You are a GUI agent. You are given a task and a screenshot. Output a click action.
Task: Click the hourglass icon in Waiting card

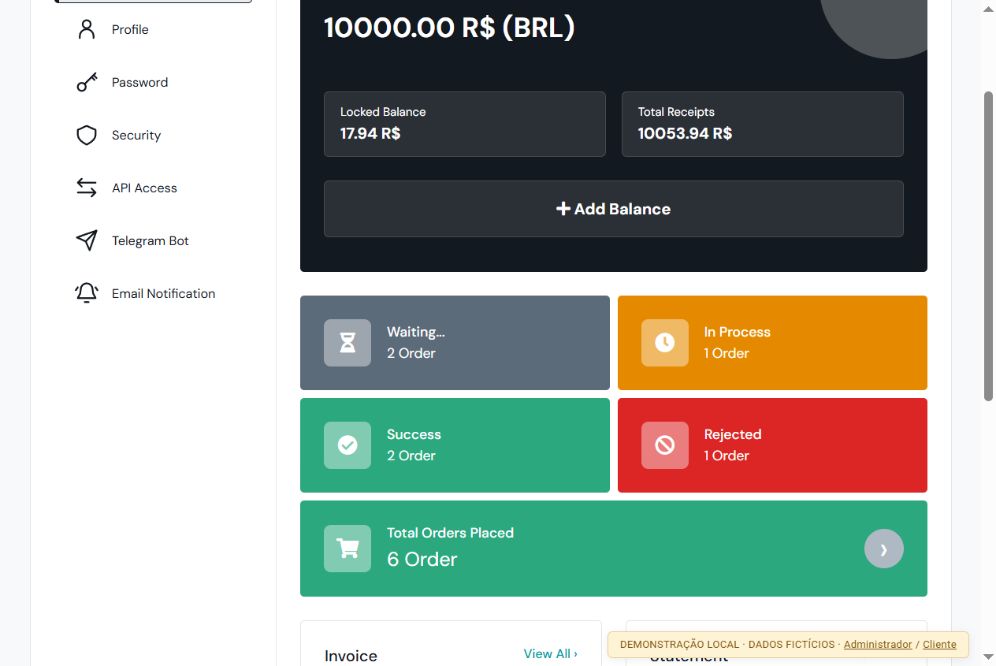[x=347, y=343]
